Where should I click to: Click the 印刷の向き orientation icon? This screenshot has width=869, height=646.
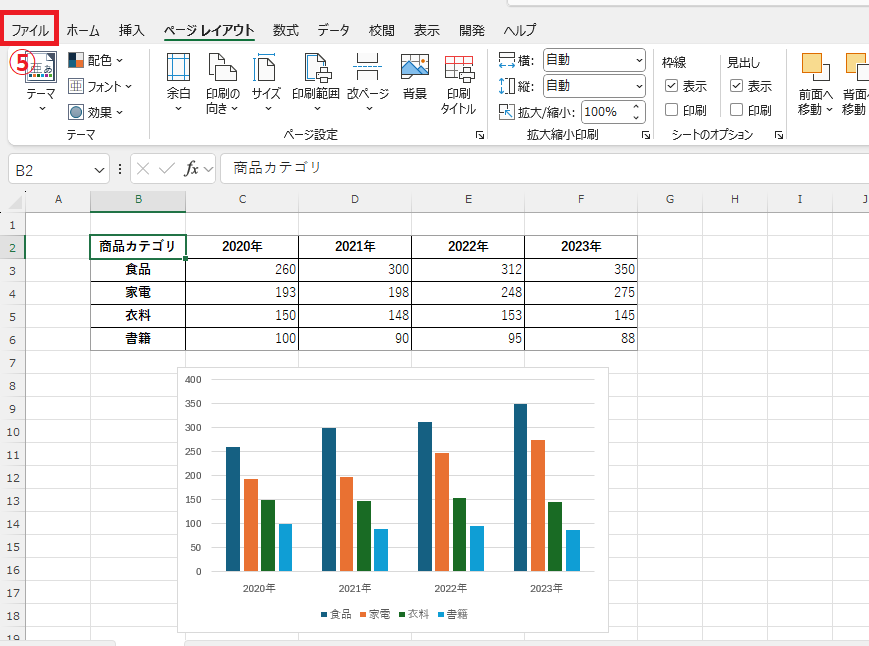click(x=223, y=68)
